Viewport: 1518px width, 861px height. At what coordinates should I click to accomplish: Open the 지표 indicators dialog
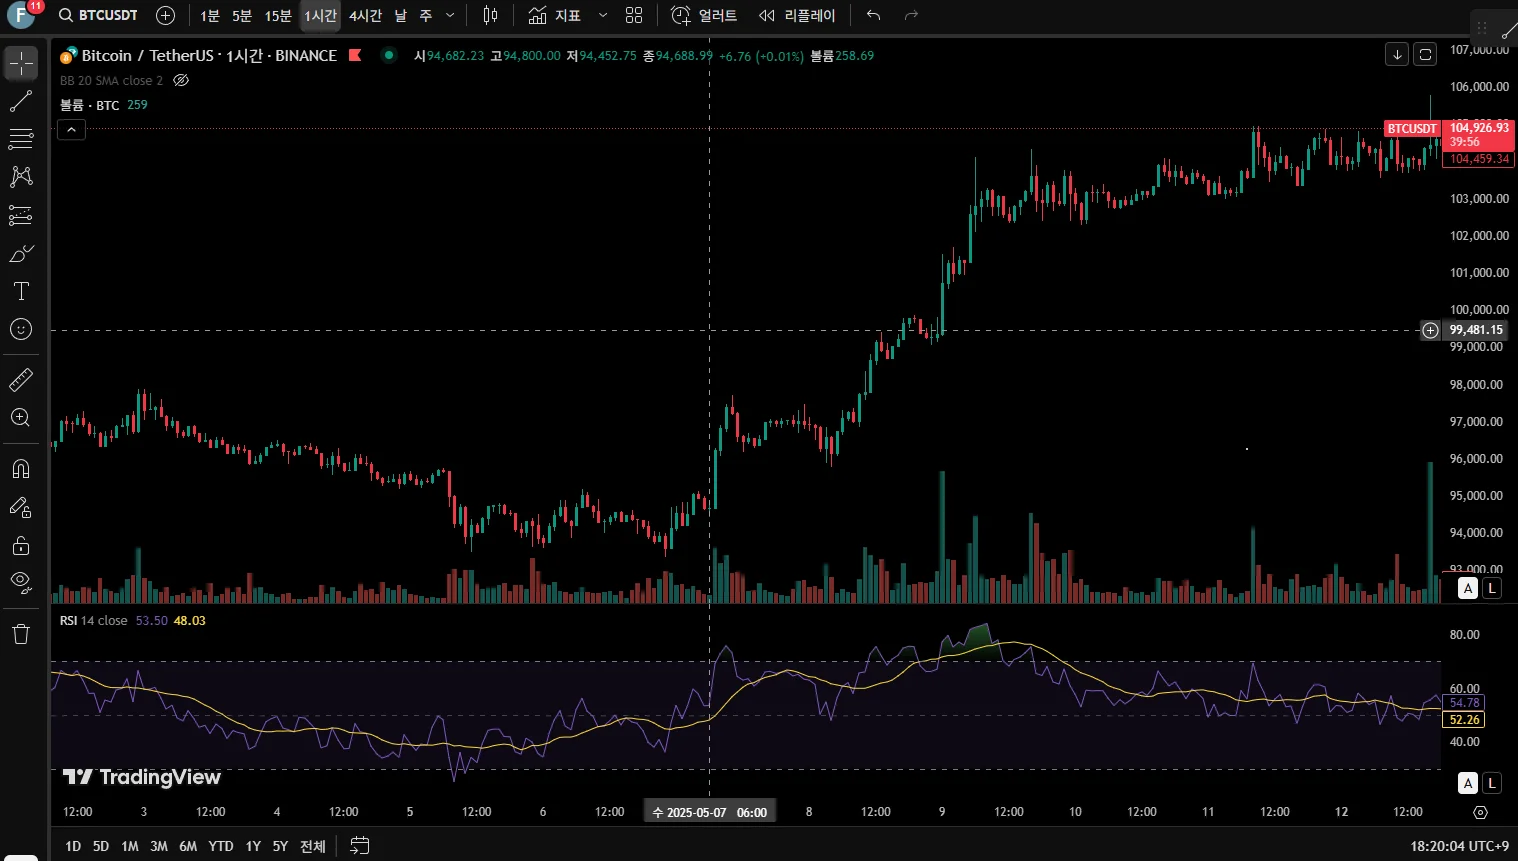click(x=555, y=15)
